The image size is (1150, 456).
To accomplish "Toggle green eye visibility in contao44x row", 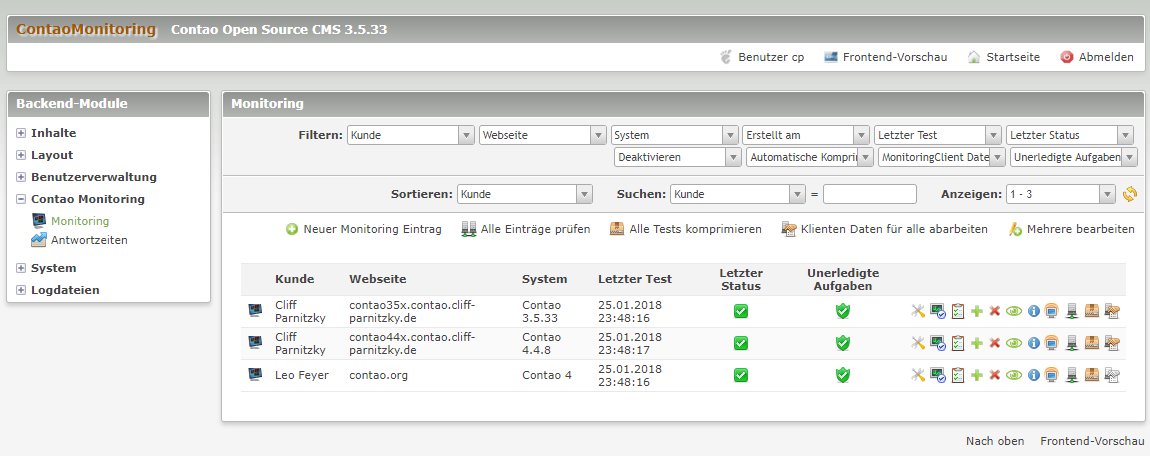I will click(x=1014, y=342).
